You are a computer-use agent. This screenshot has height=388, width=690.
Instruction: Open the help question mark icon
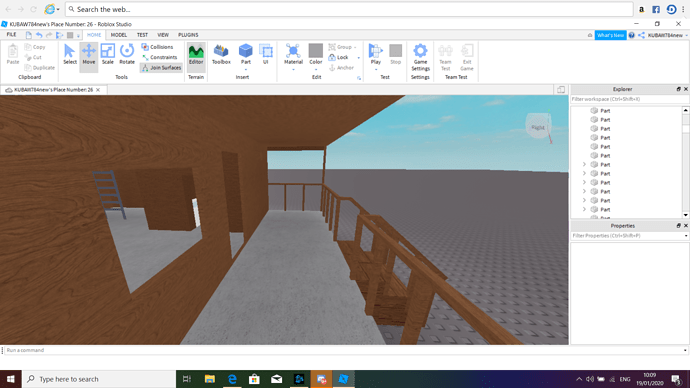pos(631,35)
